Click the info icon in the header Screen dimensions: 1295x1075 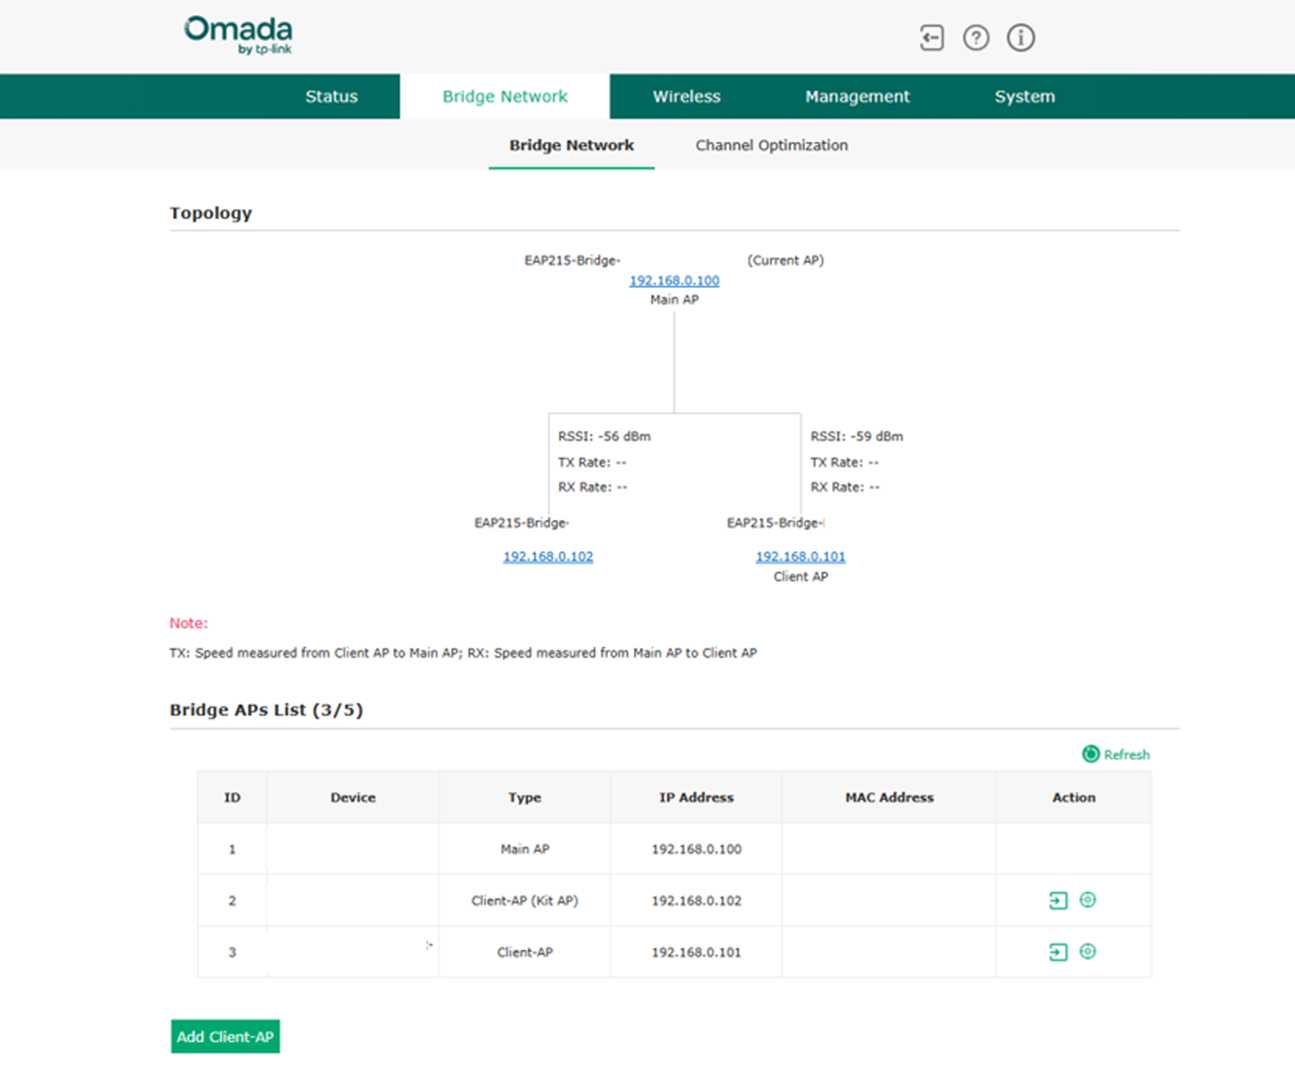(x=1020, y=38)
